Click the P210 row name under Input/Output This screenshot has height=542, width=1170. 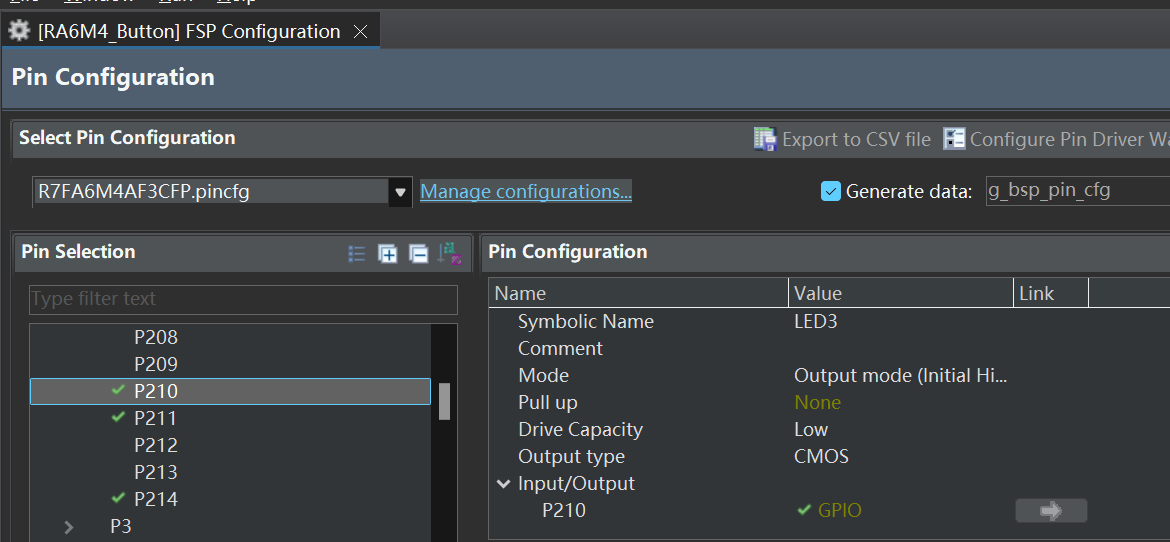click(564, 511)
